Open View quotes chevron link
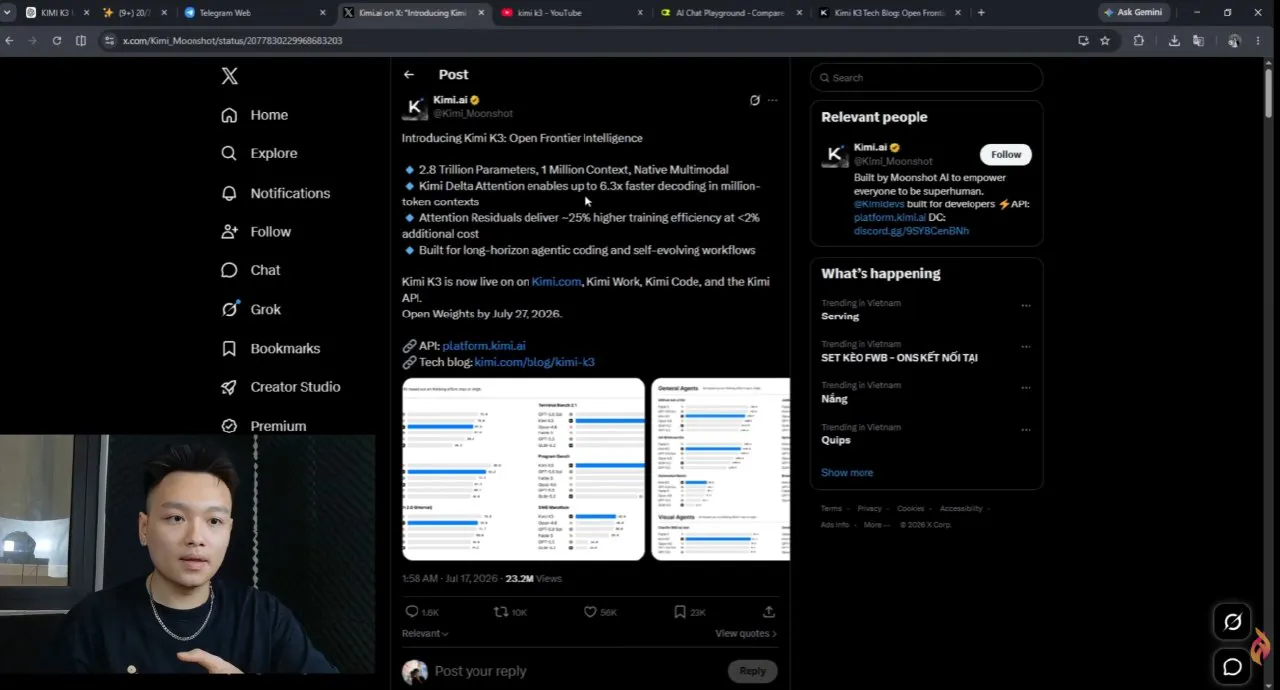This screenshot has width=1280, height=690. pos(746,633)
